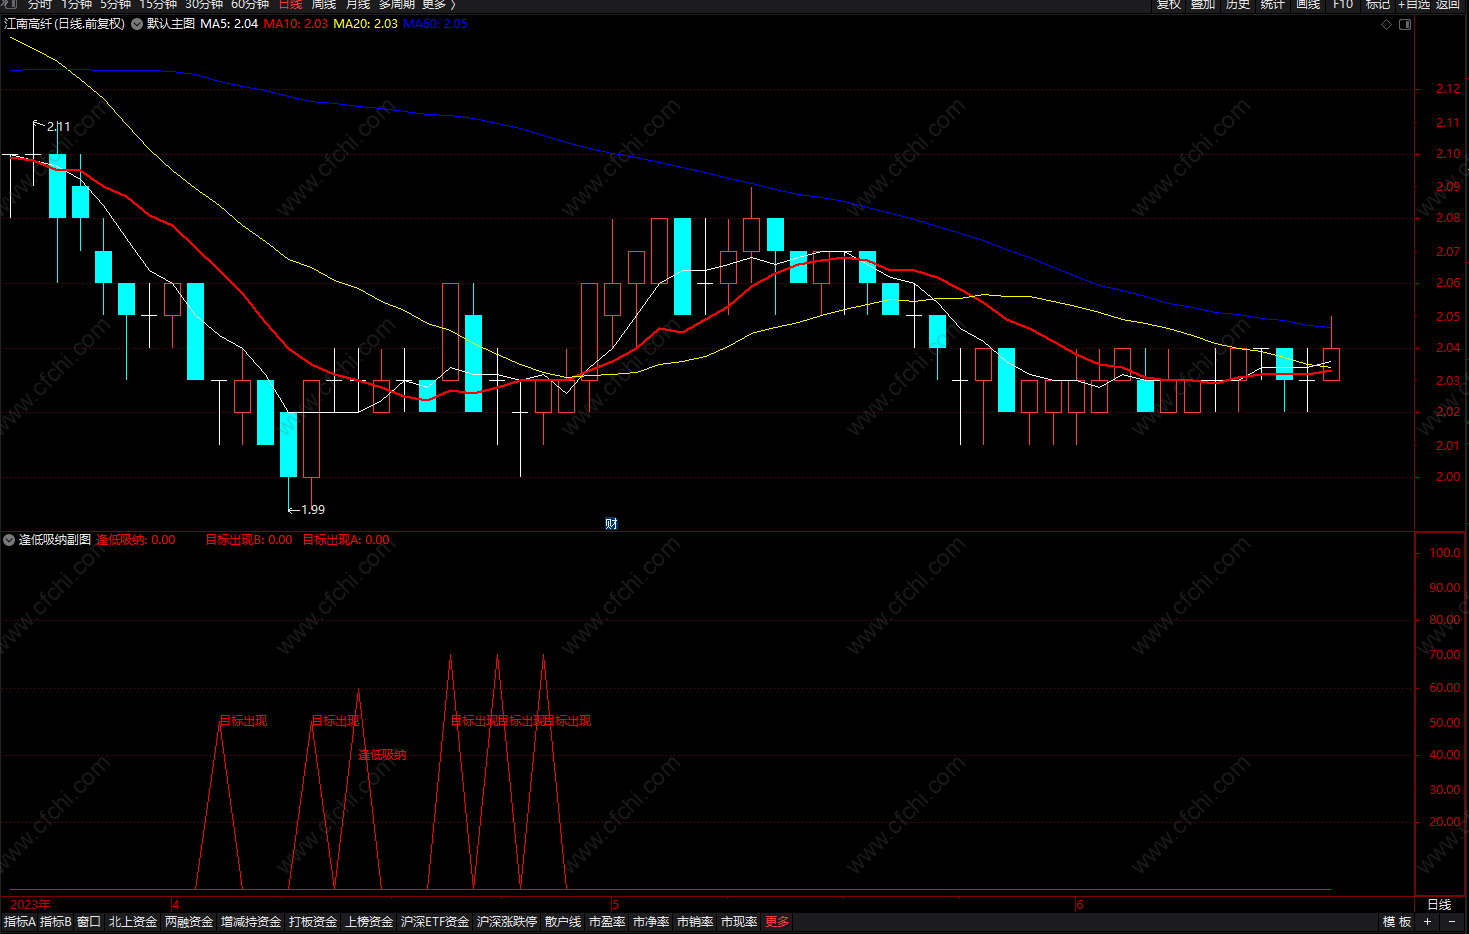
Task: Zoom out with the − button
Action: coord(1452,922)
